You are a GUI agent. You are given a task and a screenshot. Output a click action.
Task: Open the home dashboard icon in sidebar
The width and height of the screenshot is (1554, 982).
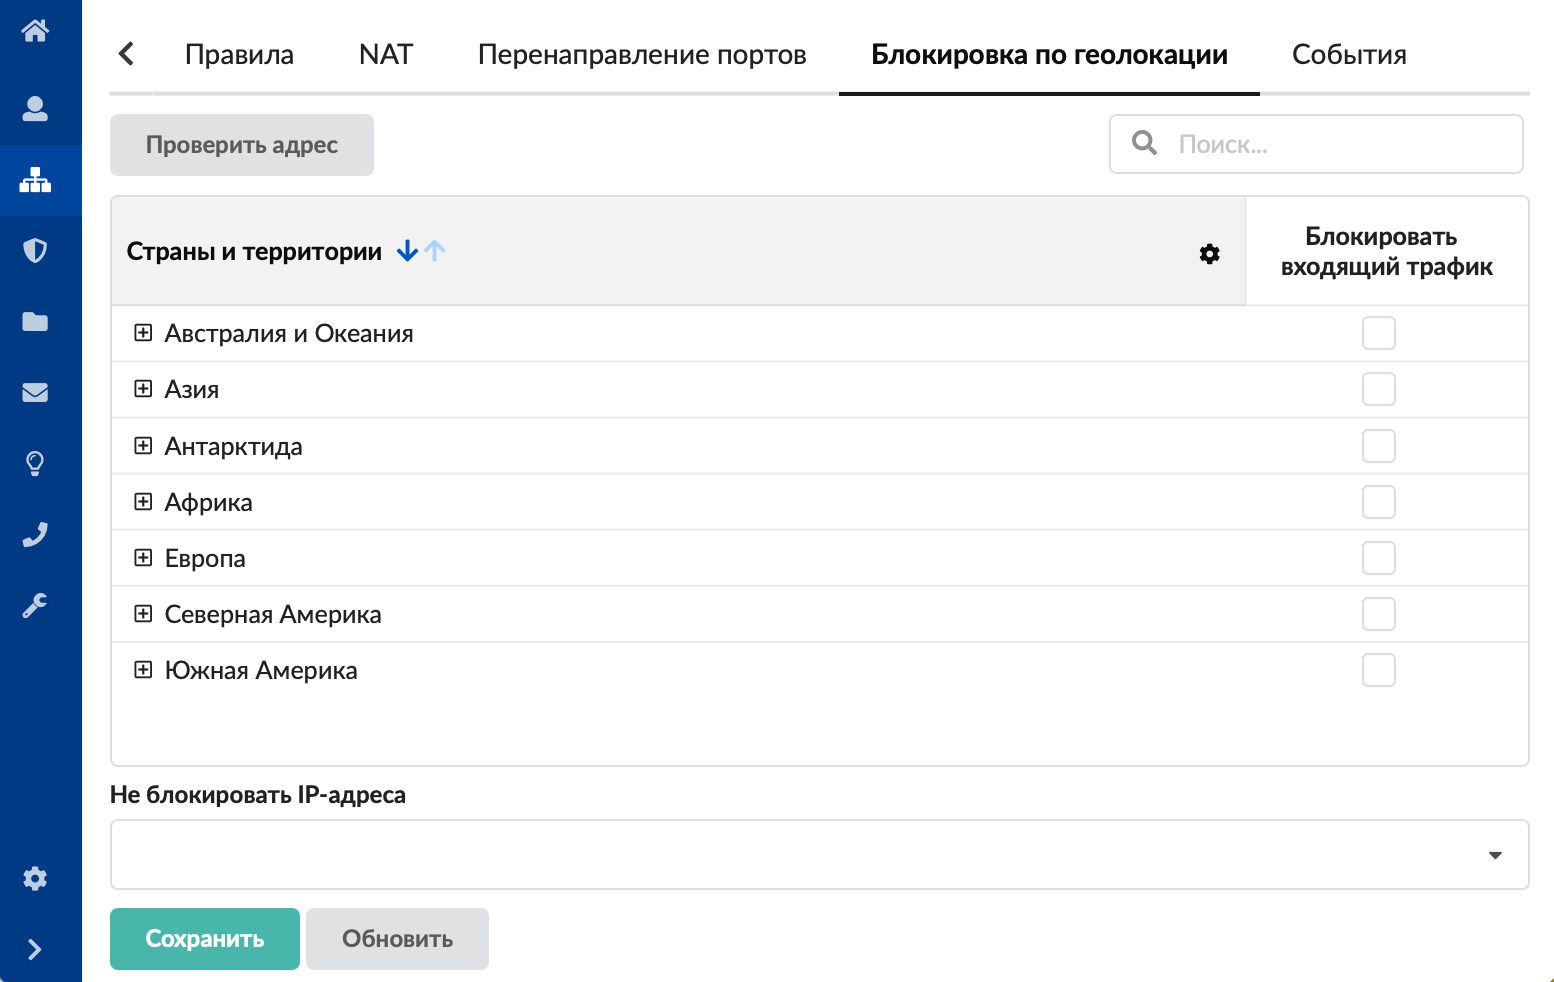[x=35, y=31]
